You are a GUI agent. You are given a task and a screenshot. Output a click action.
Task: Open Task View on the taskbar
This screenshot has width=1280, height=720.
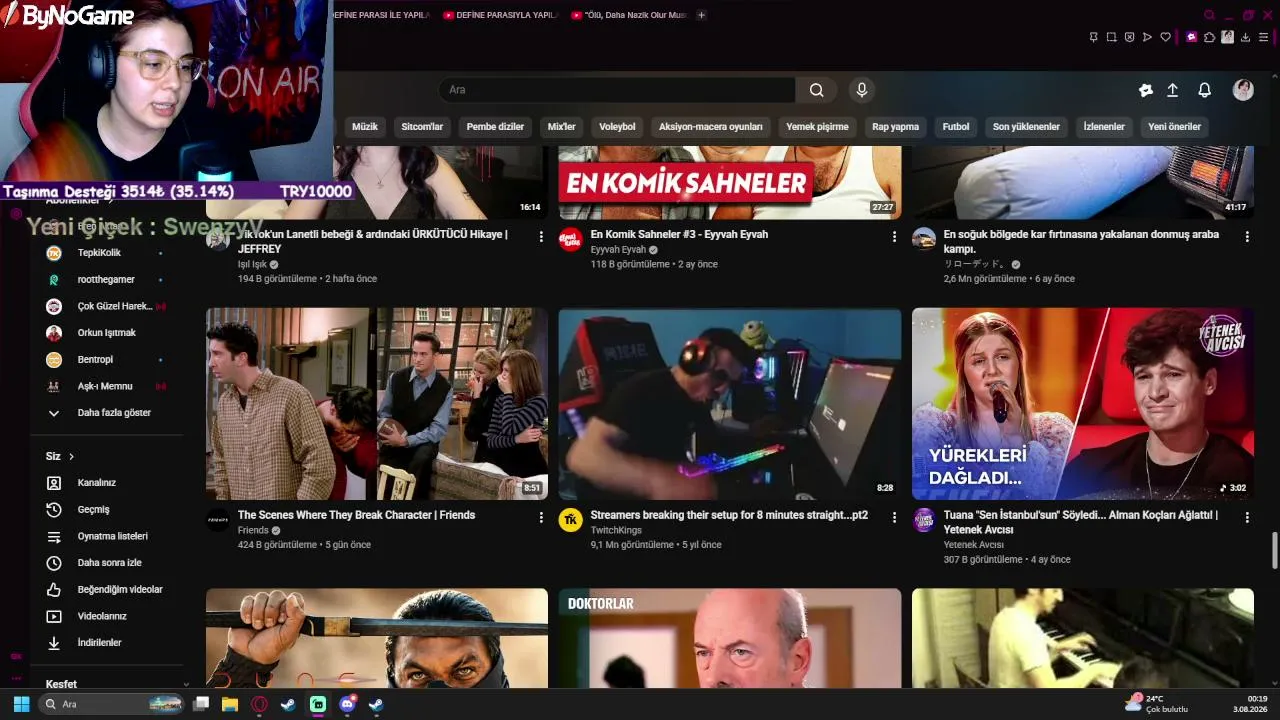(x=201, y=704)
